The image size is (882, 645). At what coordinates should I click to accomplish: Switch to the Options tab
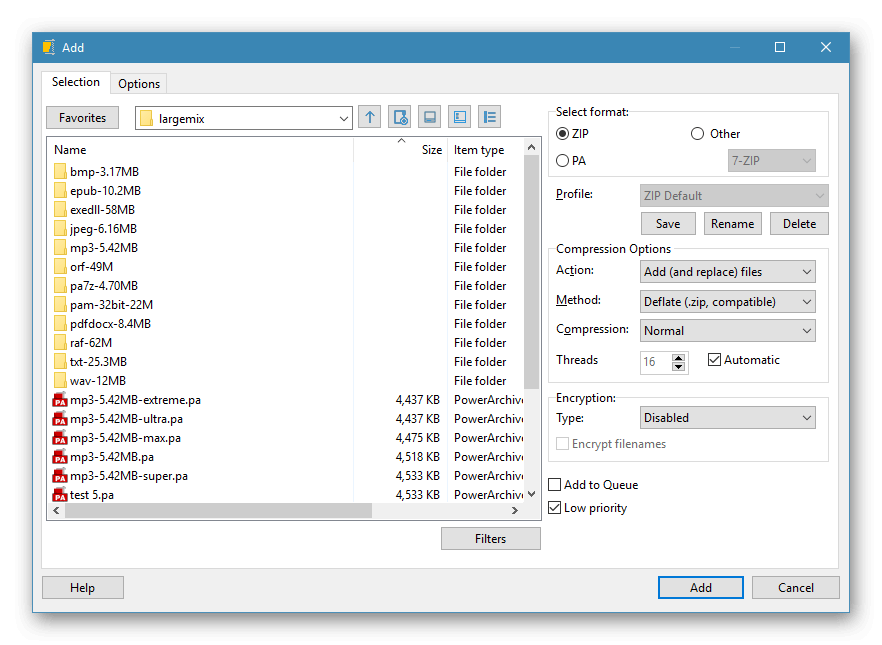[139, 84]
